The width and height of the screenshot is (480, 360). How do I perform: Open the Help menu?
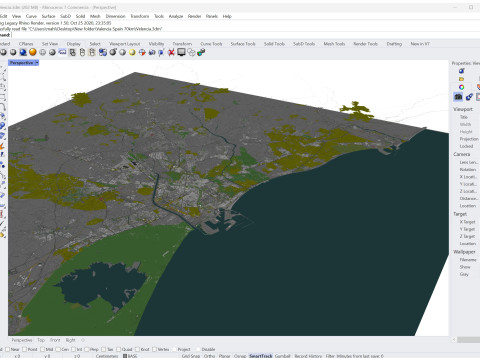coord(227,16)
